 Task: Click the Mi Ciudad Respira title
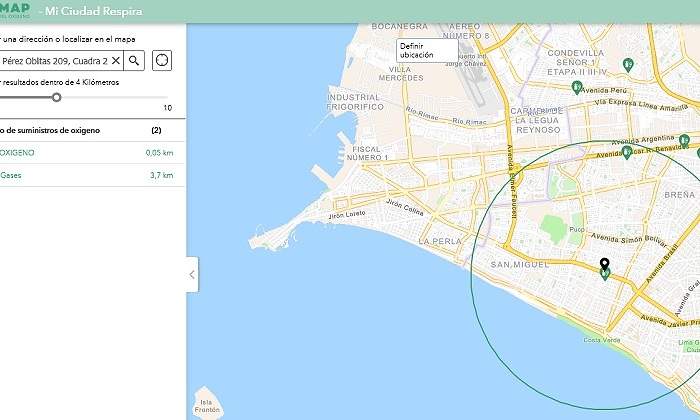click(x=93, y=11)
